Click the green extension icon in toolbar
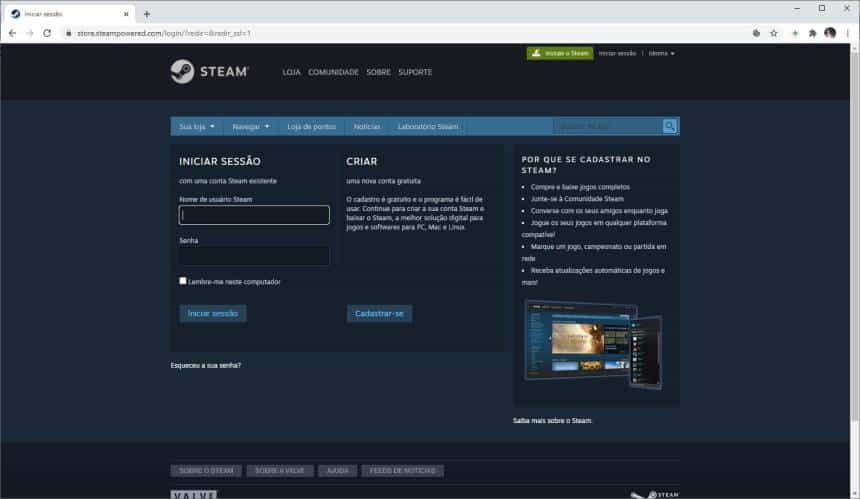 pos(795,33)
